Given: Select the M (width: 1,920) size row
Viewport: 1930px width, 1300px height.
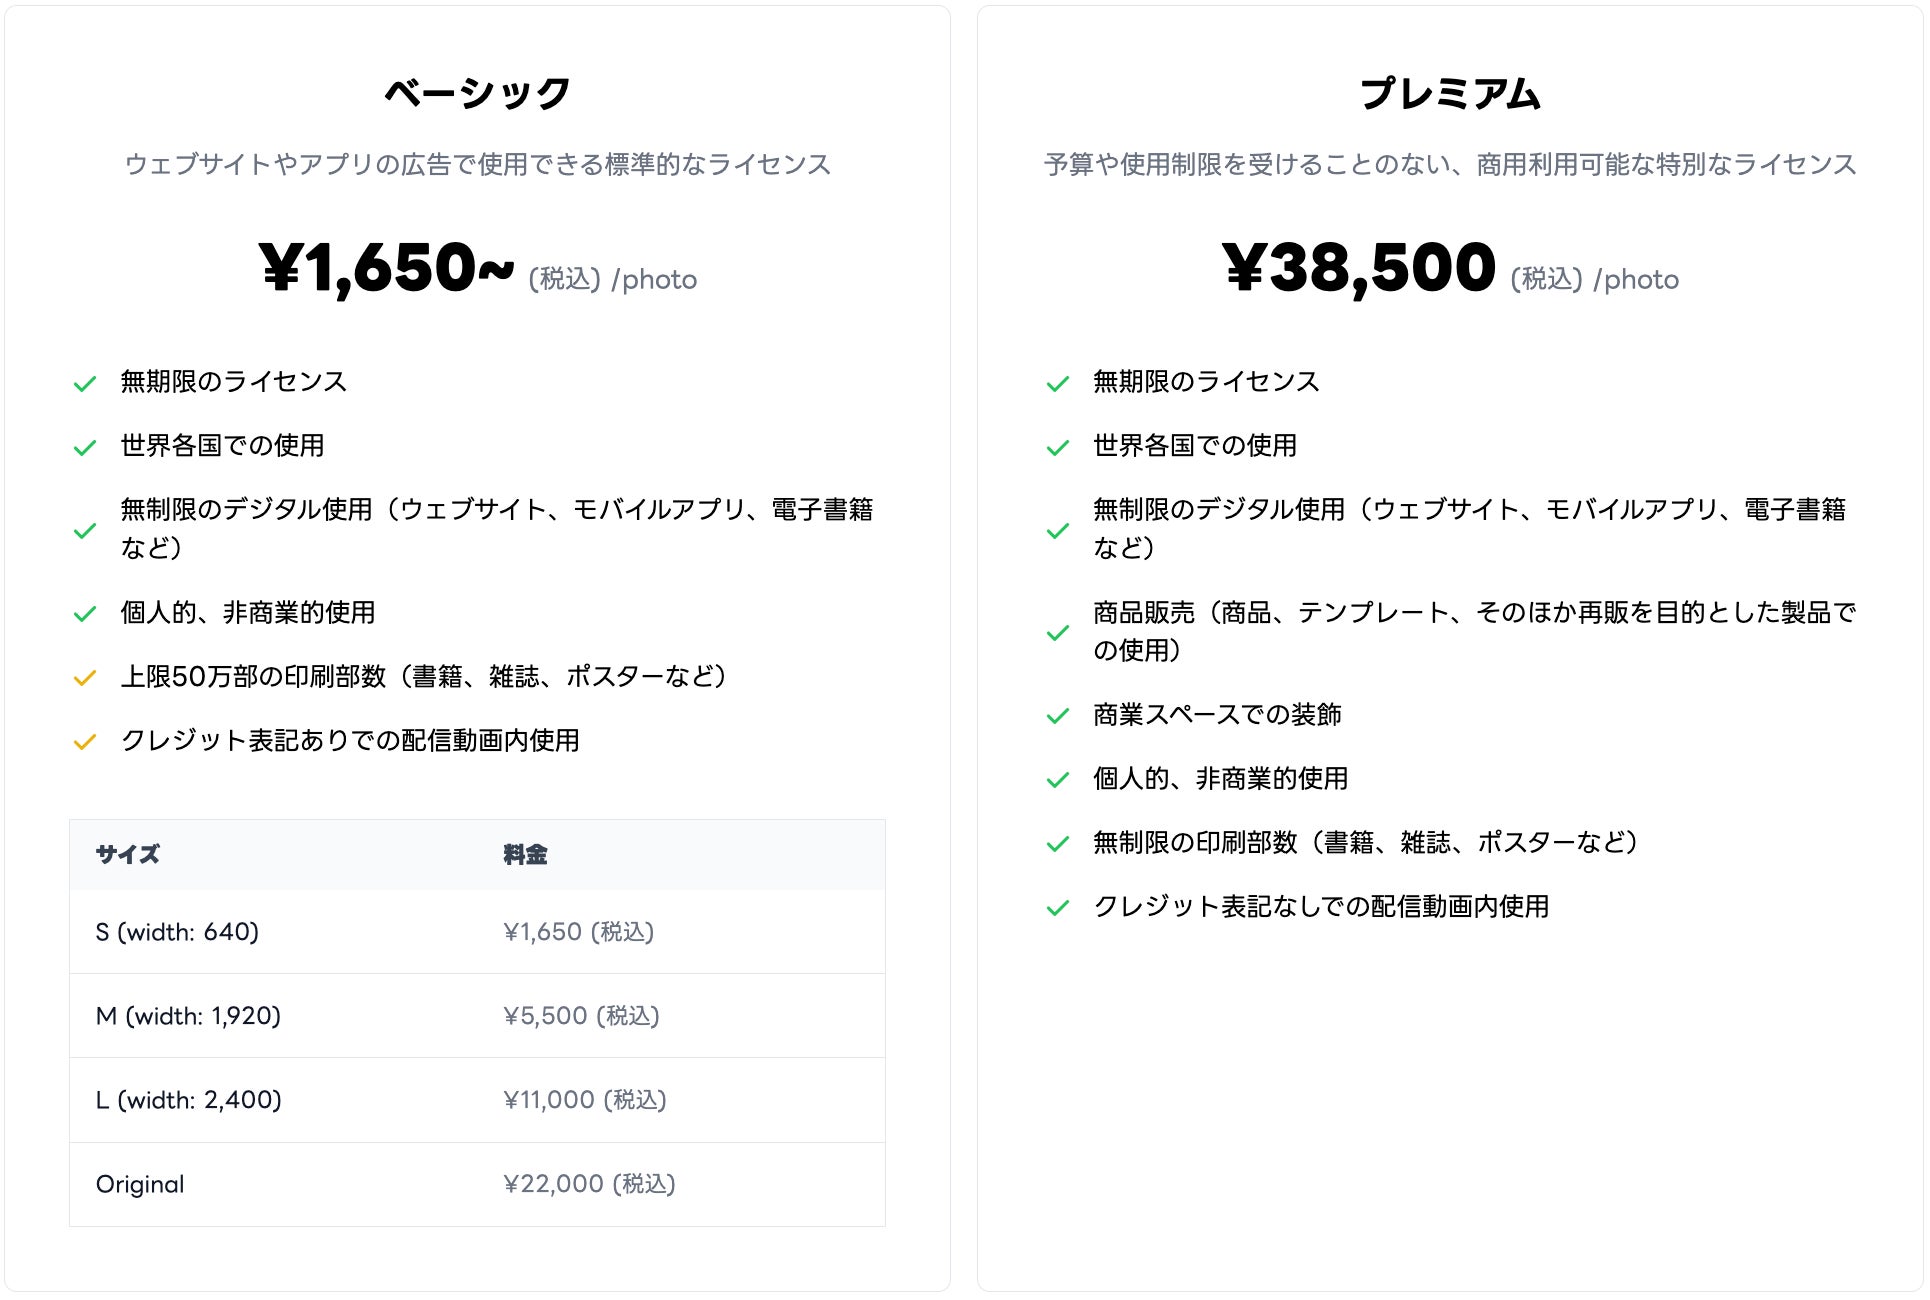Looking at the screenshot, I should click(477, 1016).
